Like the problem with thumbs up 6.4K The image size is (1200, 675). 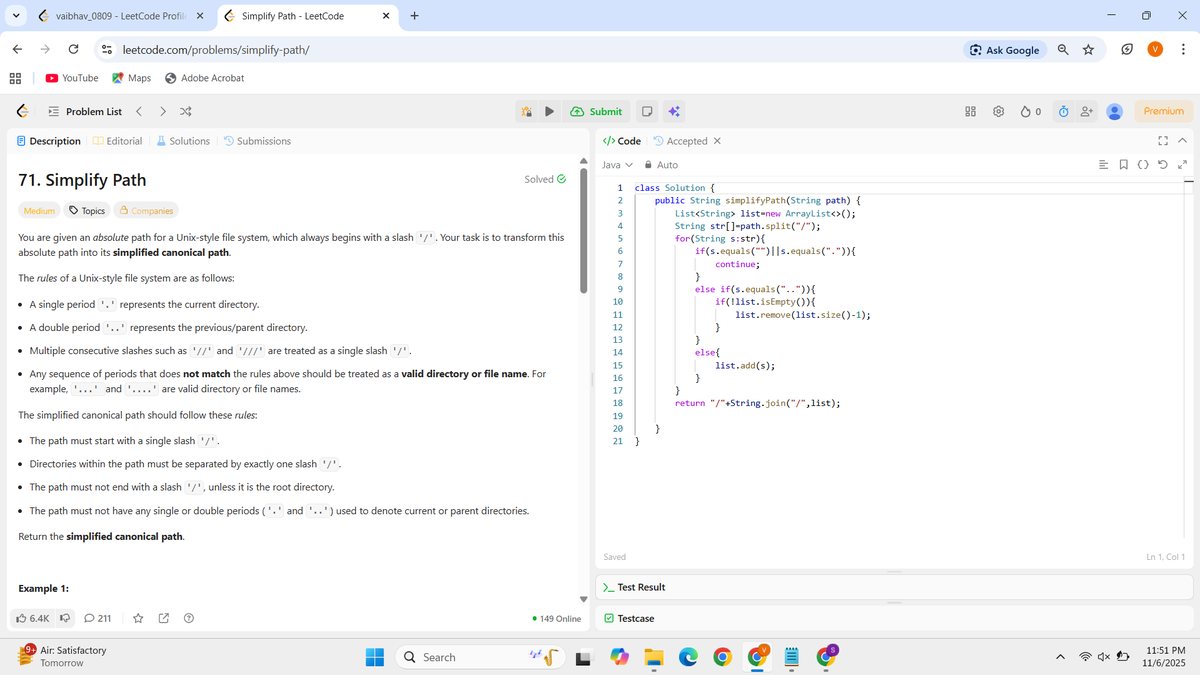point(33,618)
